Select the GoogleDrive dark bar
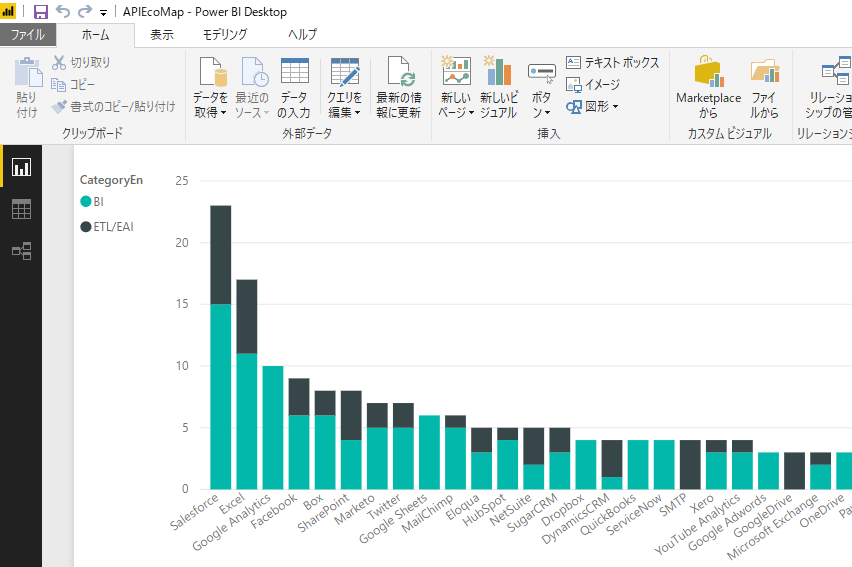 click(794, 471)
